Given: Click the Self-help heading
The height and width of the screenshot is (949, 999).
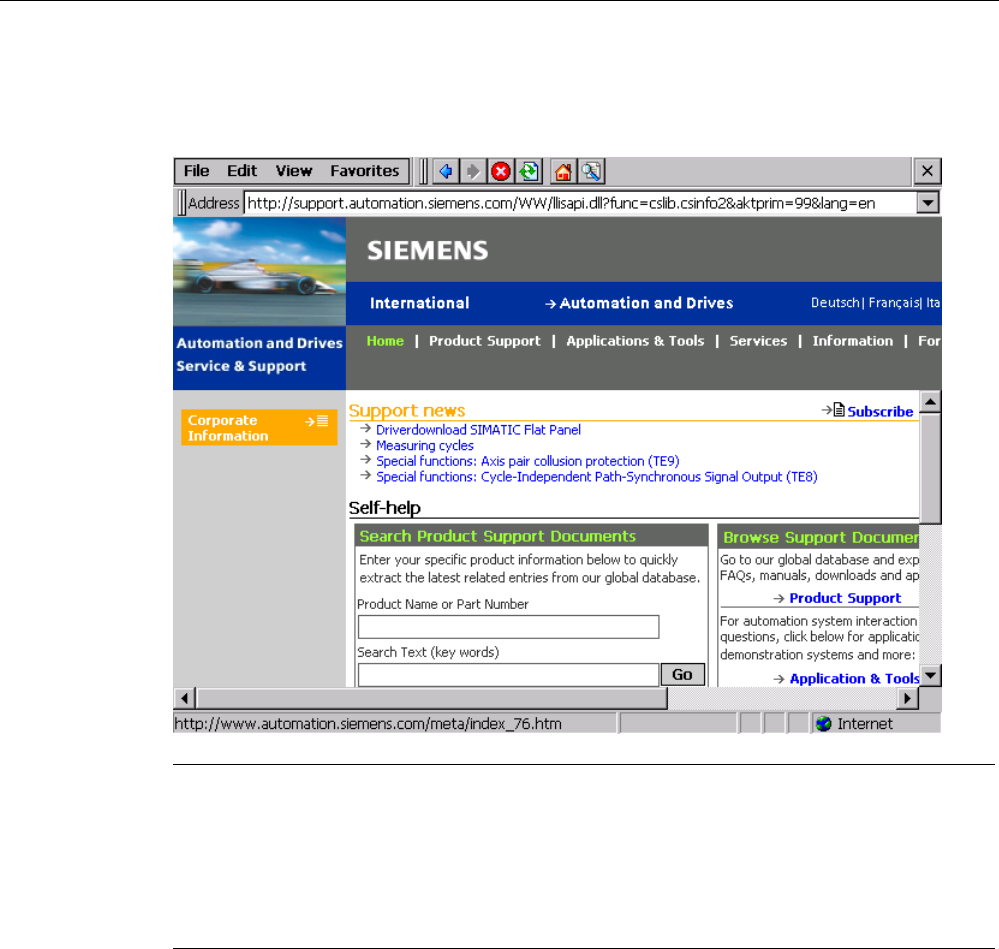Looking at the screenshot, I should (x=384, y=508).
